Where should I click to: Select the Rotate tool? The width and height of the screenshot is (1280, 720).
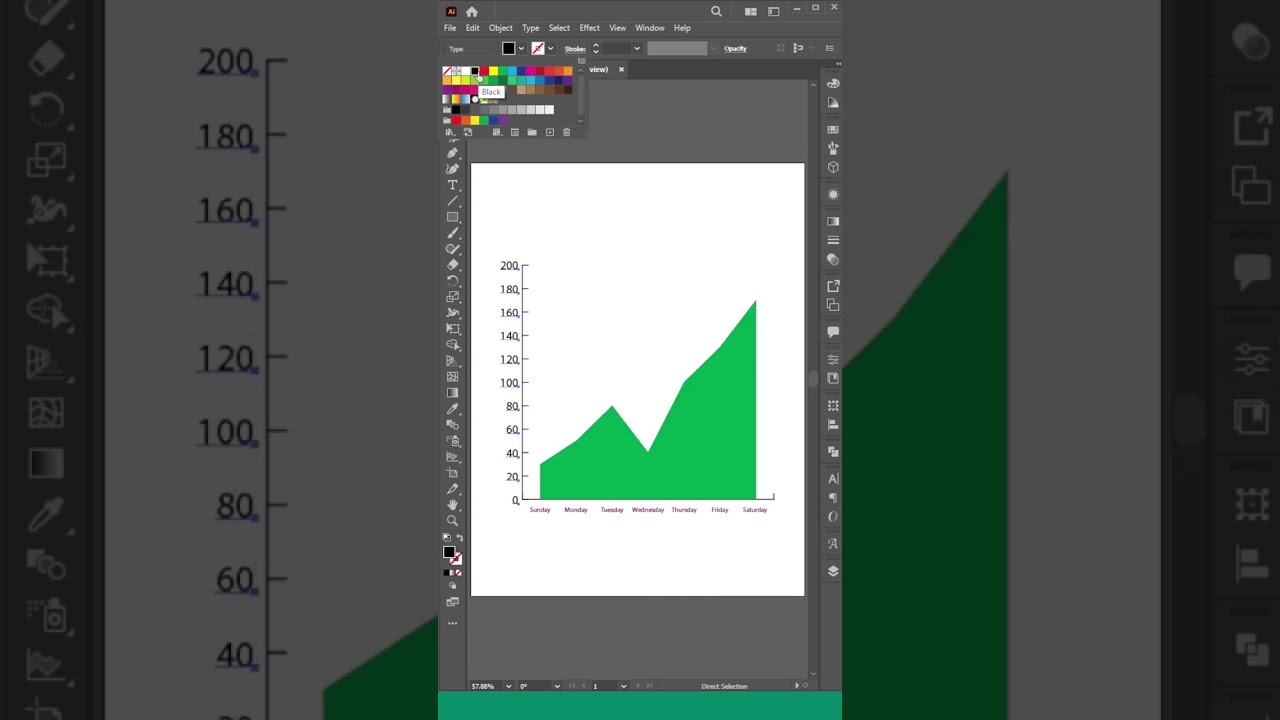coord(452,281)
